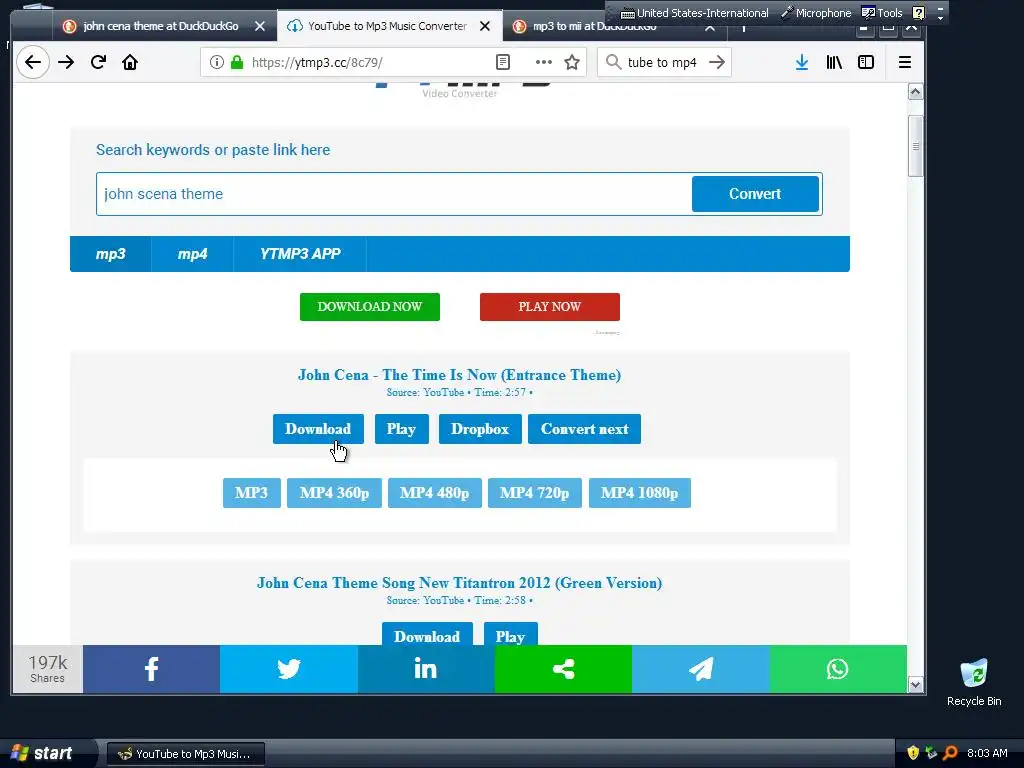Click the search magnifier icon in search box
1024x768 pixels.
[613, 62]
